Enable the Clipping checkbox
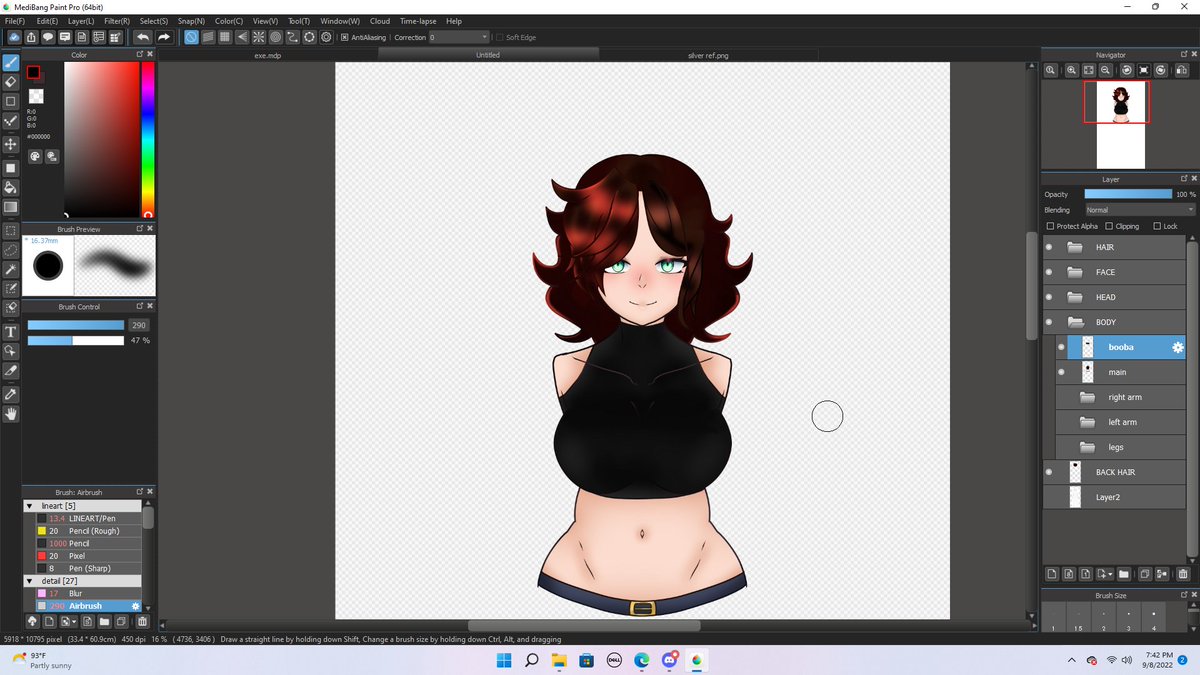The height and width of the screenshot is (675, 1200). point(1109,226)
